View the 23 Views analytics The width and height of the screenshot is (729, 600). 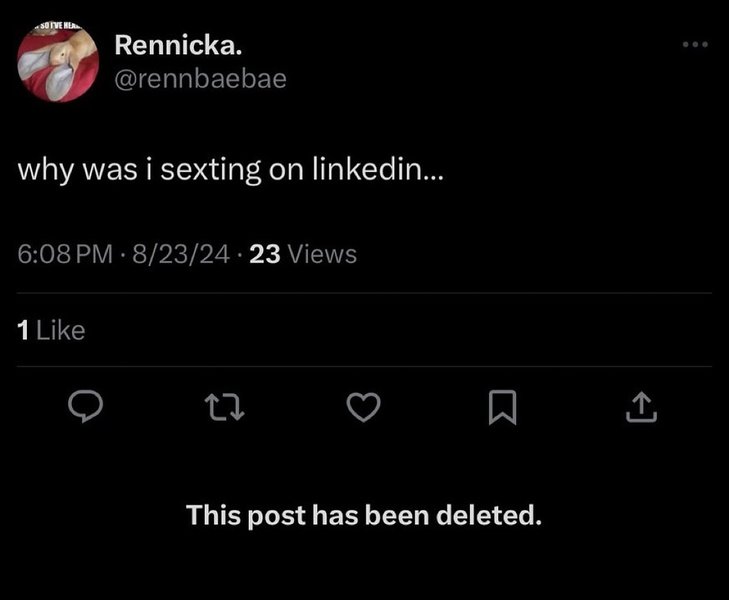coord(302,254)
